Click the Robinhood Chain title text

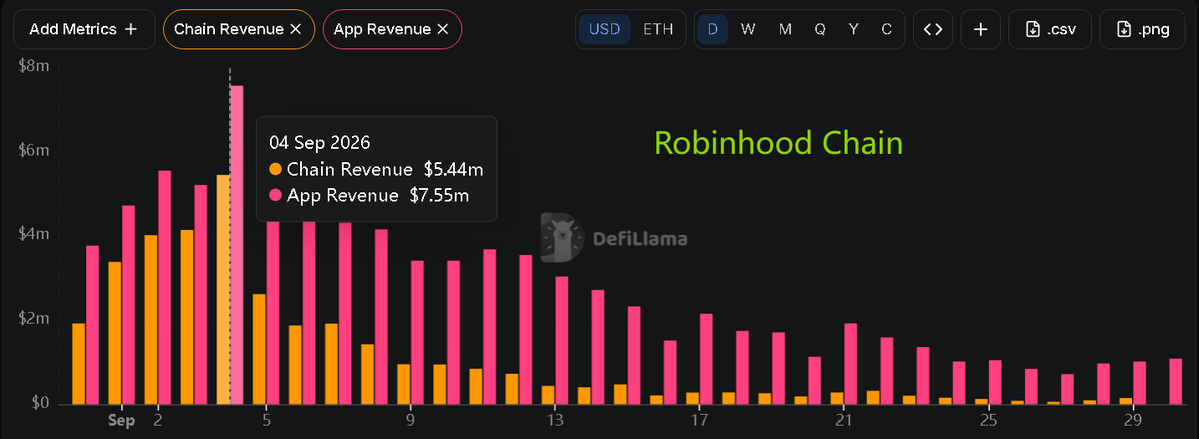[x=778, y=144]
